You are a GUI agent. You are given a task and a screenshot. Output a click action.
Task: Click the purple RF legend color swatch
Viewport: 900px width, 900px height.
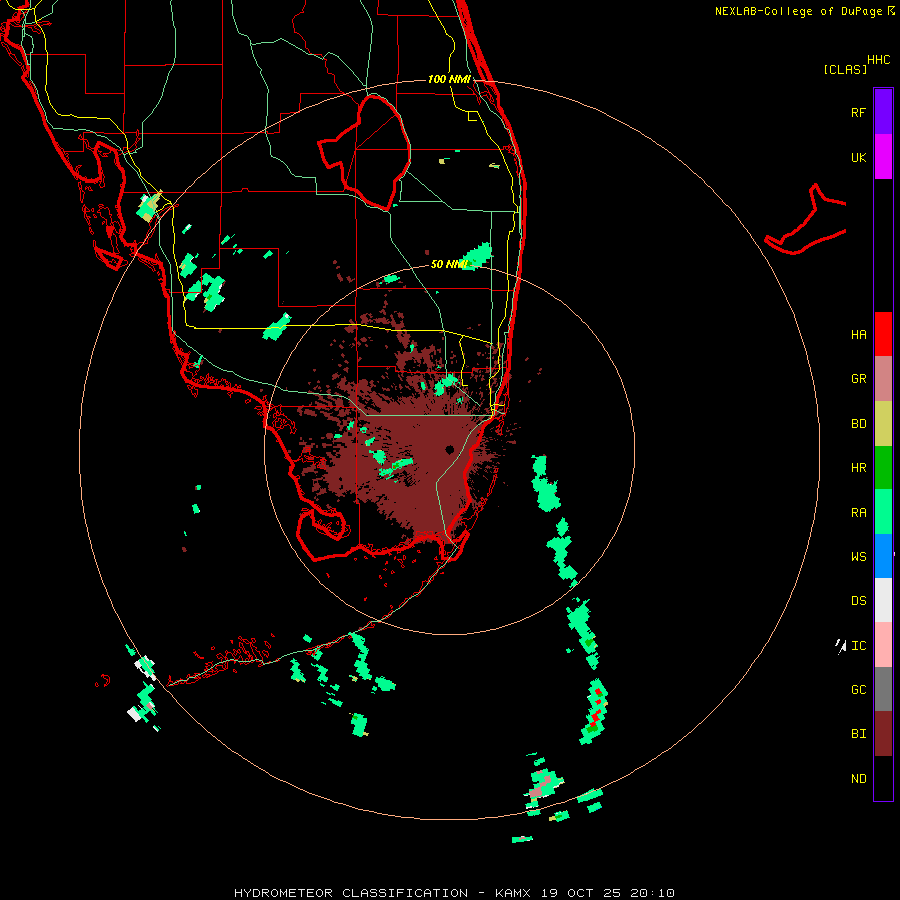point(883,112)
